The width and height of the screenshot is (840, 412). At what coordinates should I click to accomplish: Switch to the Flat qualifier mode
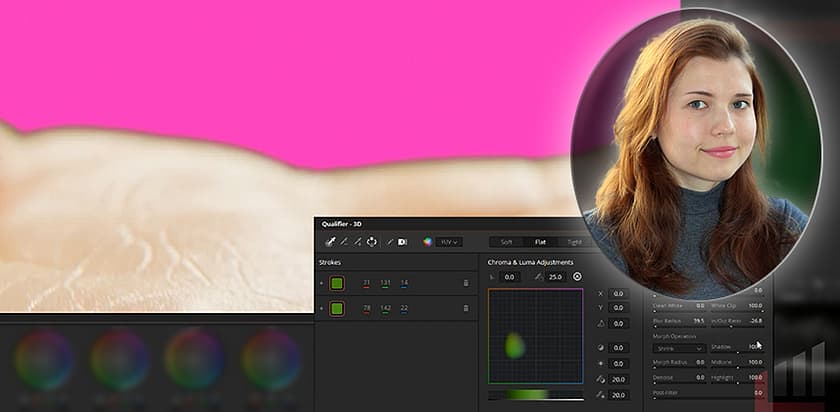[540, 242]
